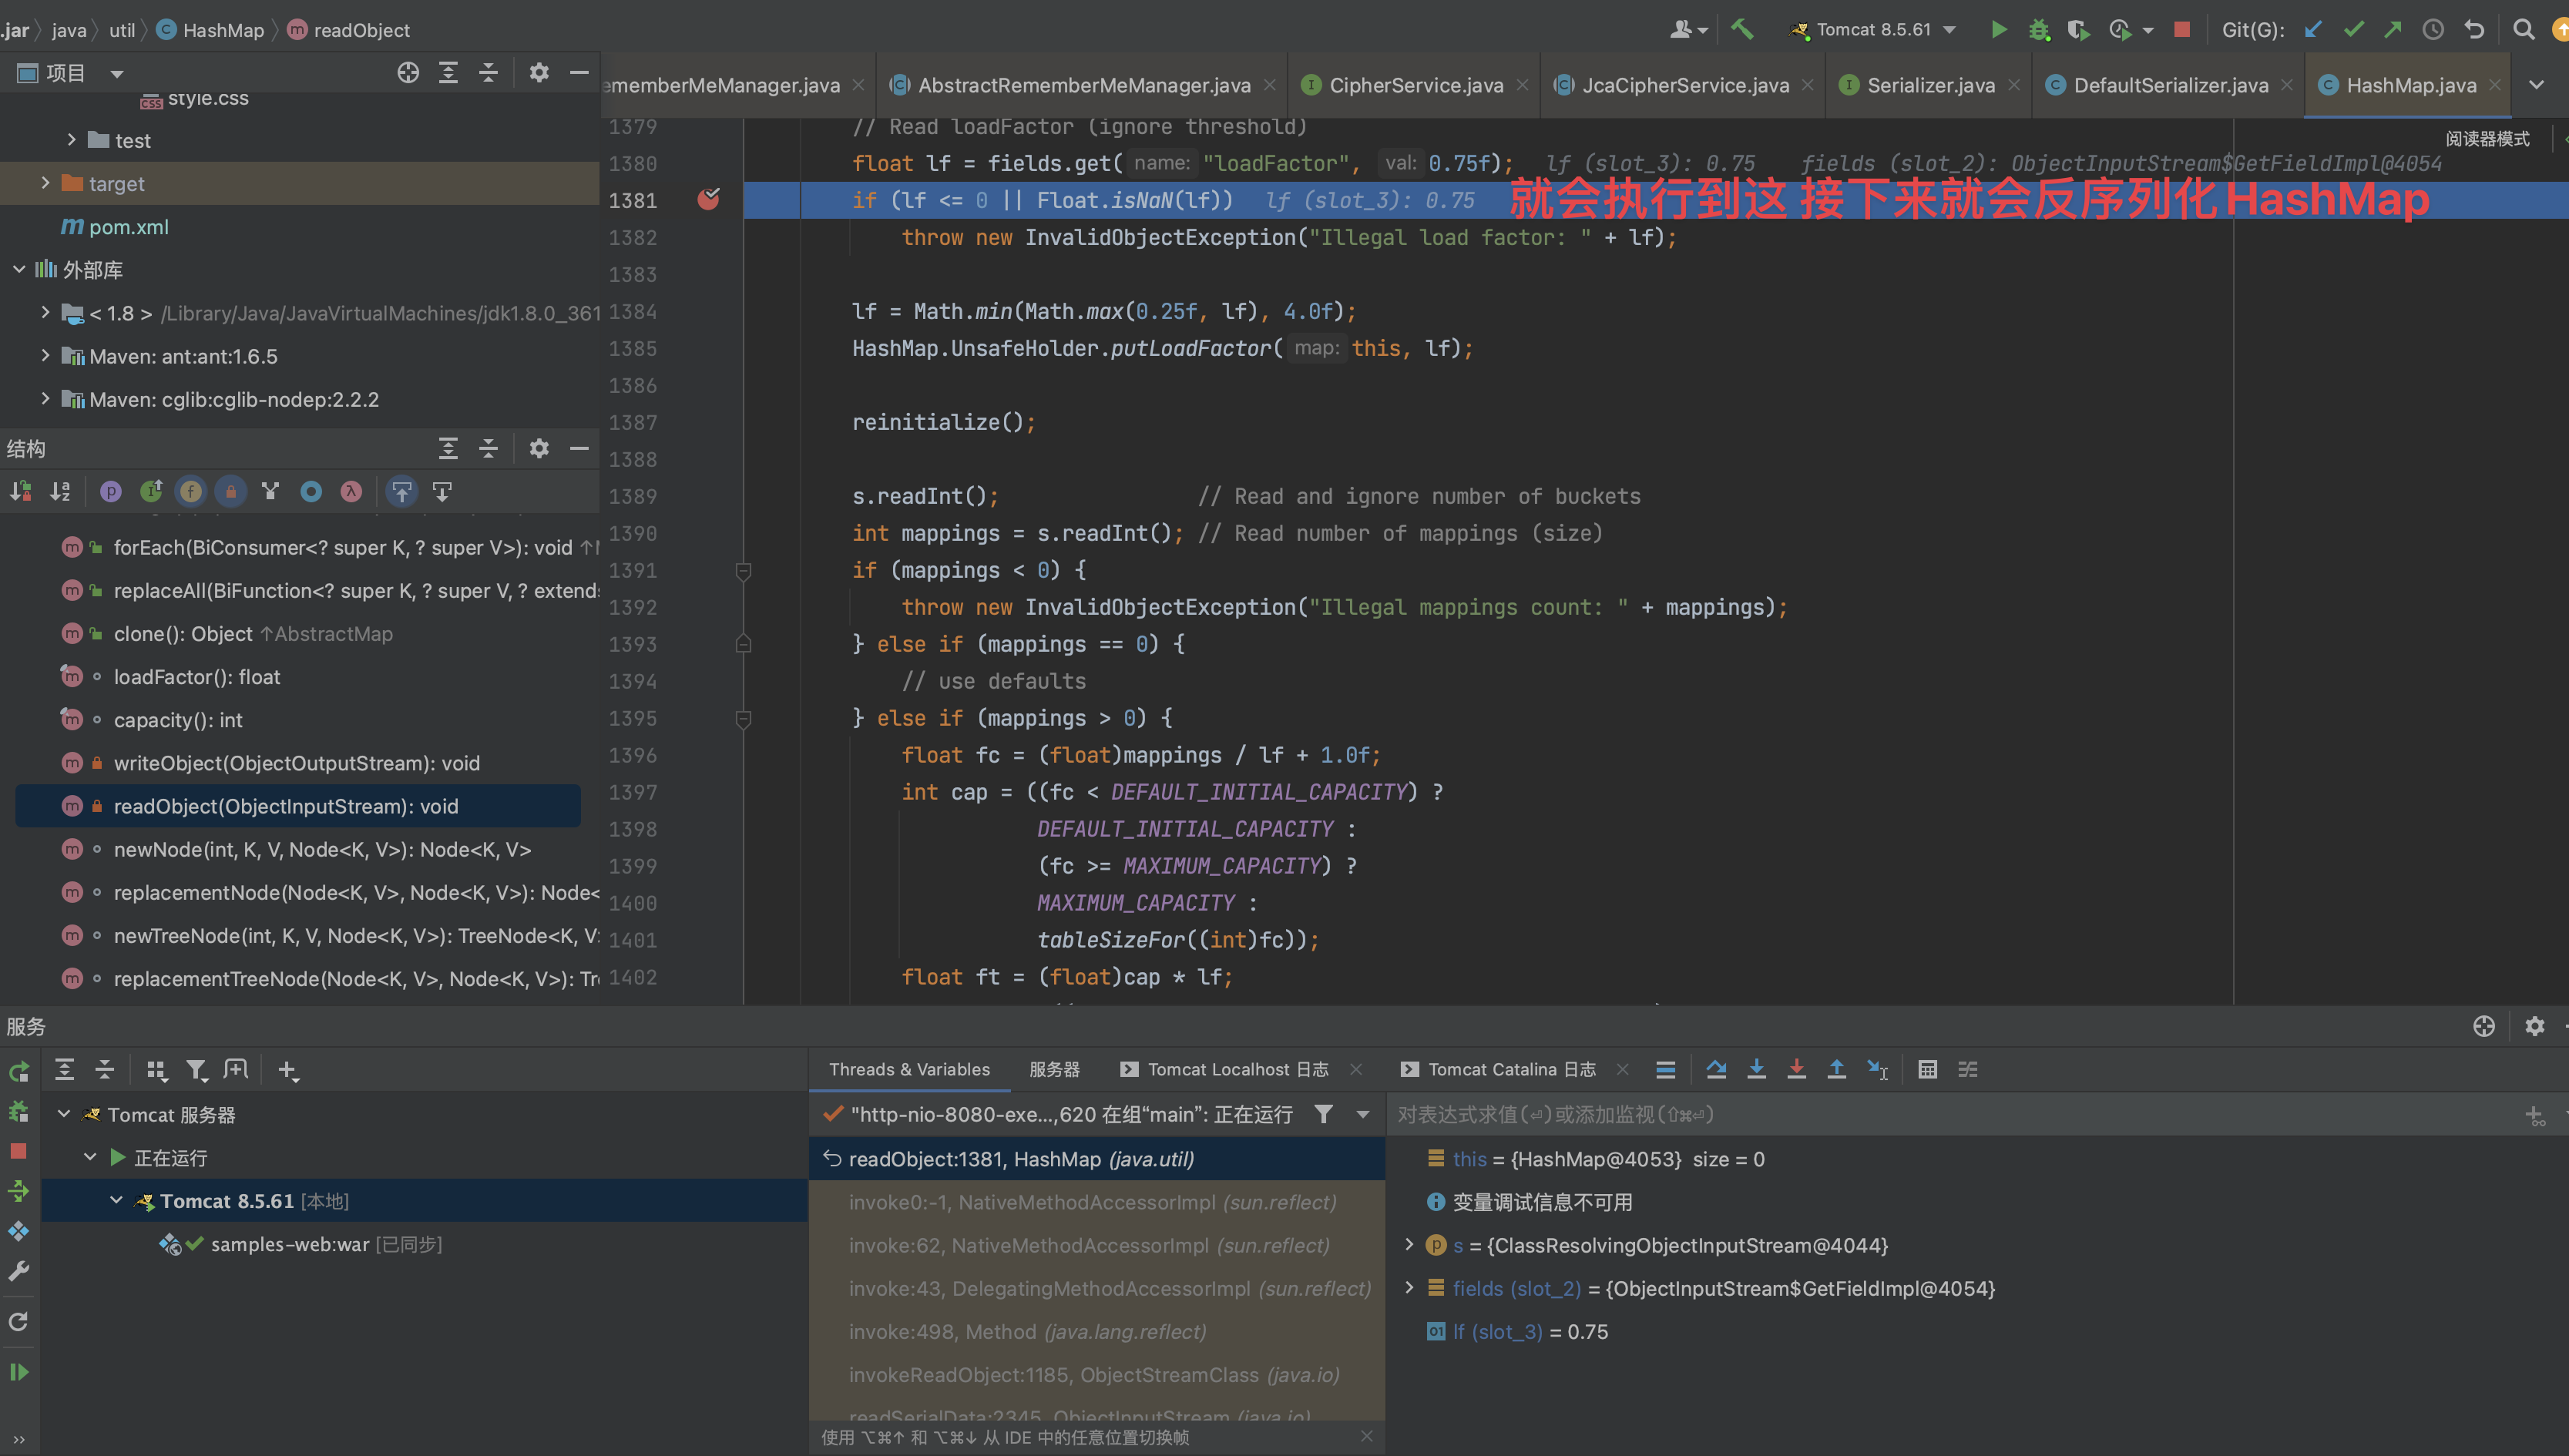This screenshot has width=2569, height=1456.
Task: Commit changes with the Git checkmark
Action: pos(2353,29)
